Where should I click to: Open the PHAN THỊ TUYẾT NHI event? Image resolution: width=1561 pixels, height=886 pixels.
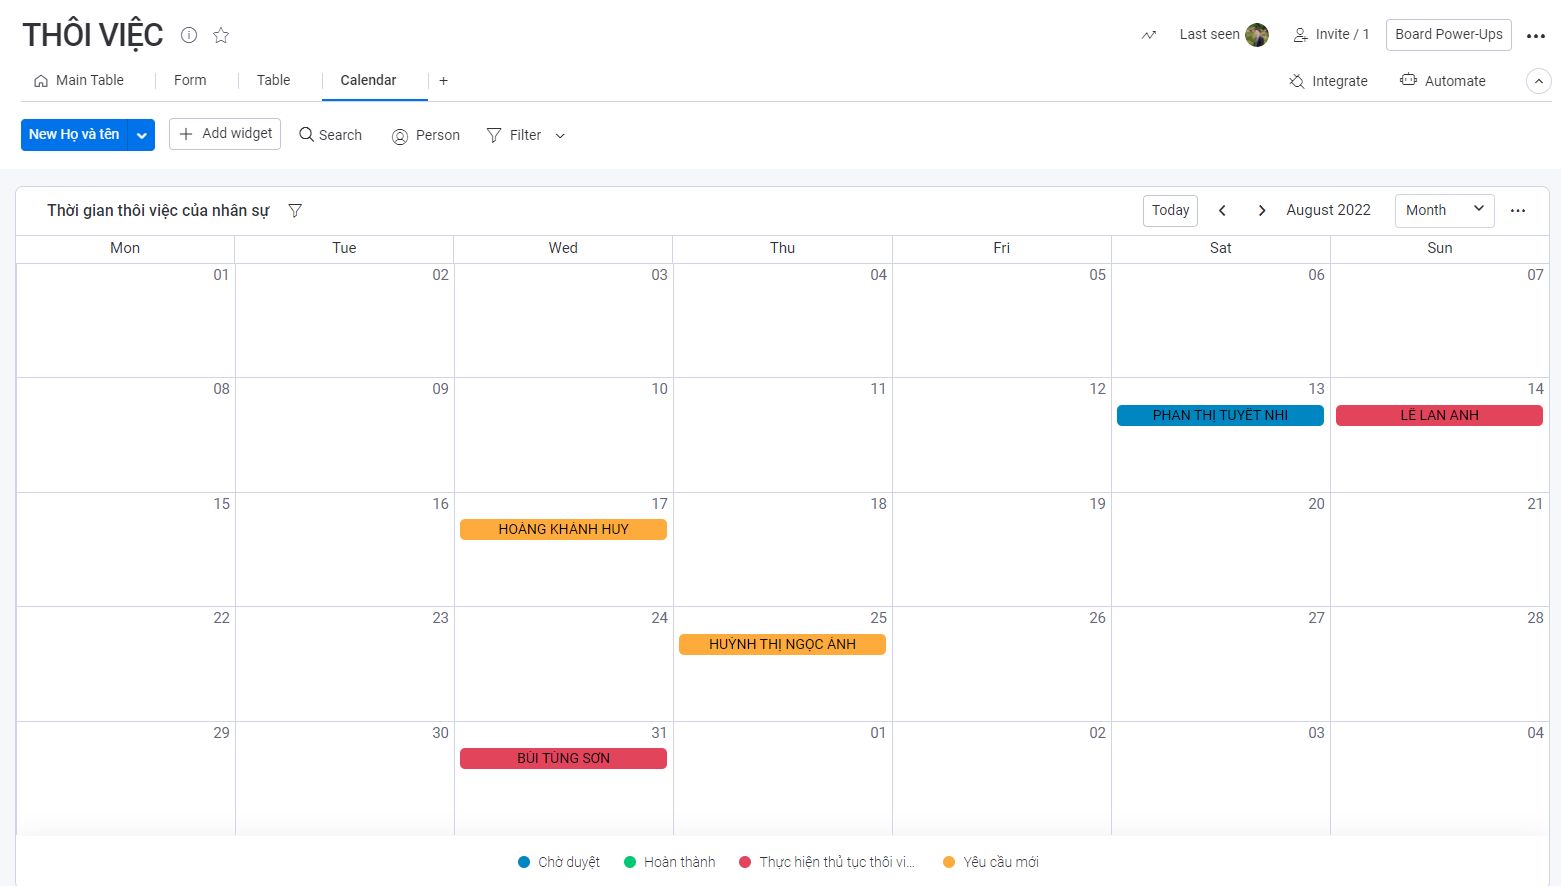1220,416
